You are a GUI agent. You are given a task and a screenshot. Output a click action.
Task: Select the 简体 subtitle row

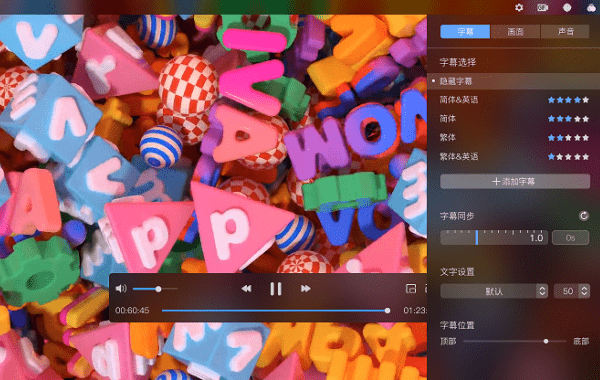[513, 119]
